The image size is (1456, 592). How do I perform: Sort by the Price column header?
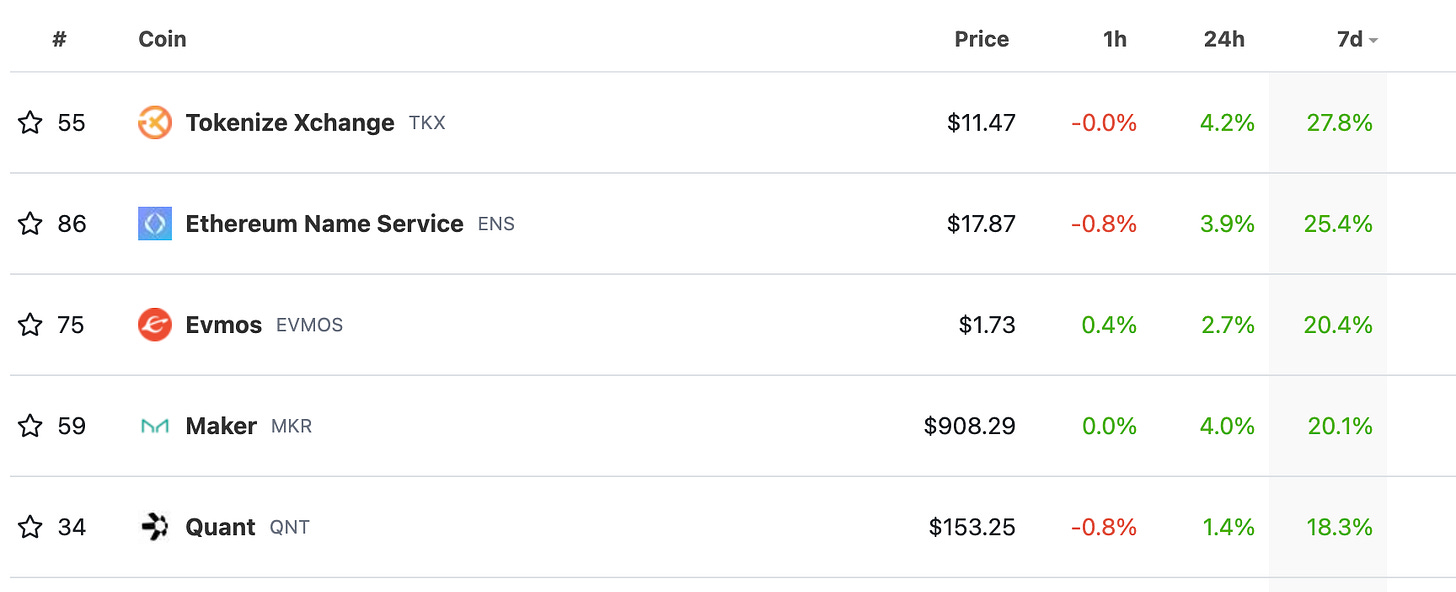[x=981, y=39]
